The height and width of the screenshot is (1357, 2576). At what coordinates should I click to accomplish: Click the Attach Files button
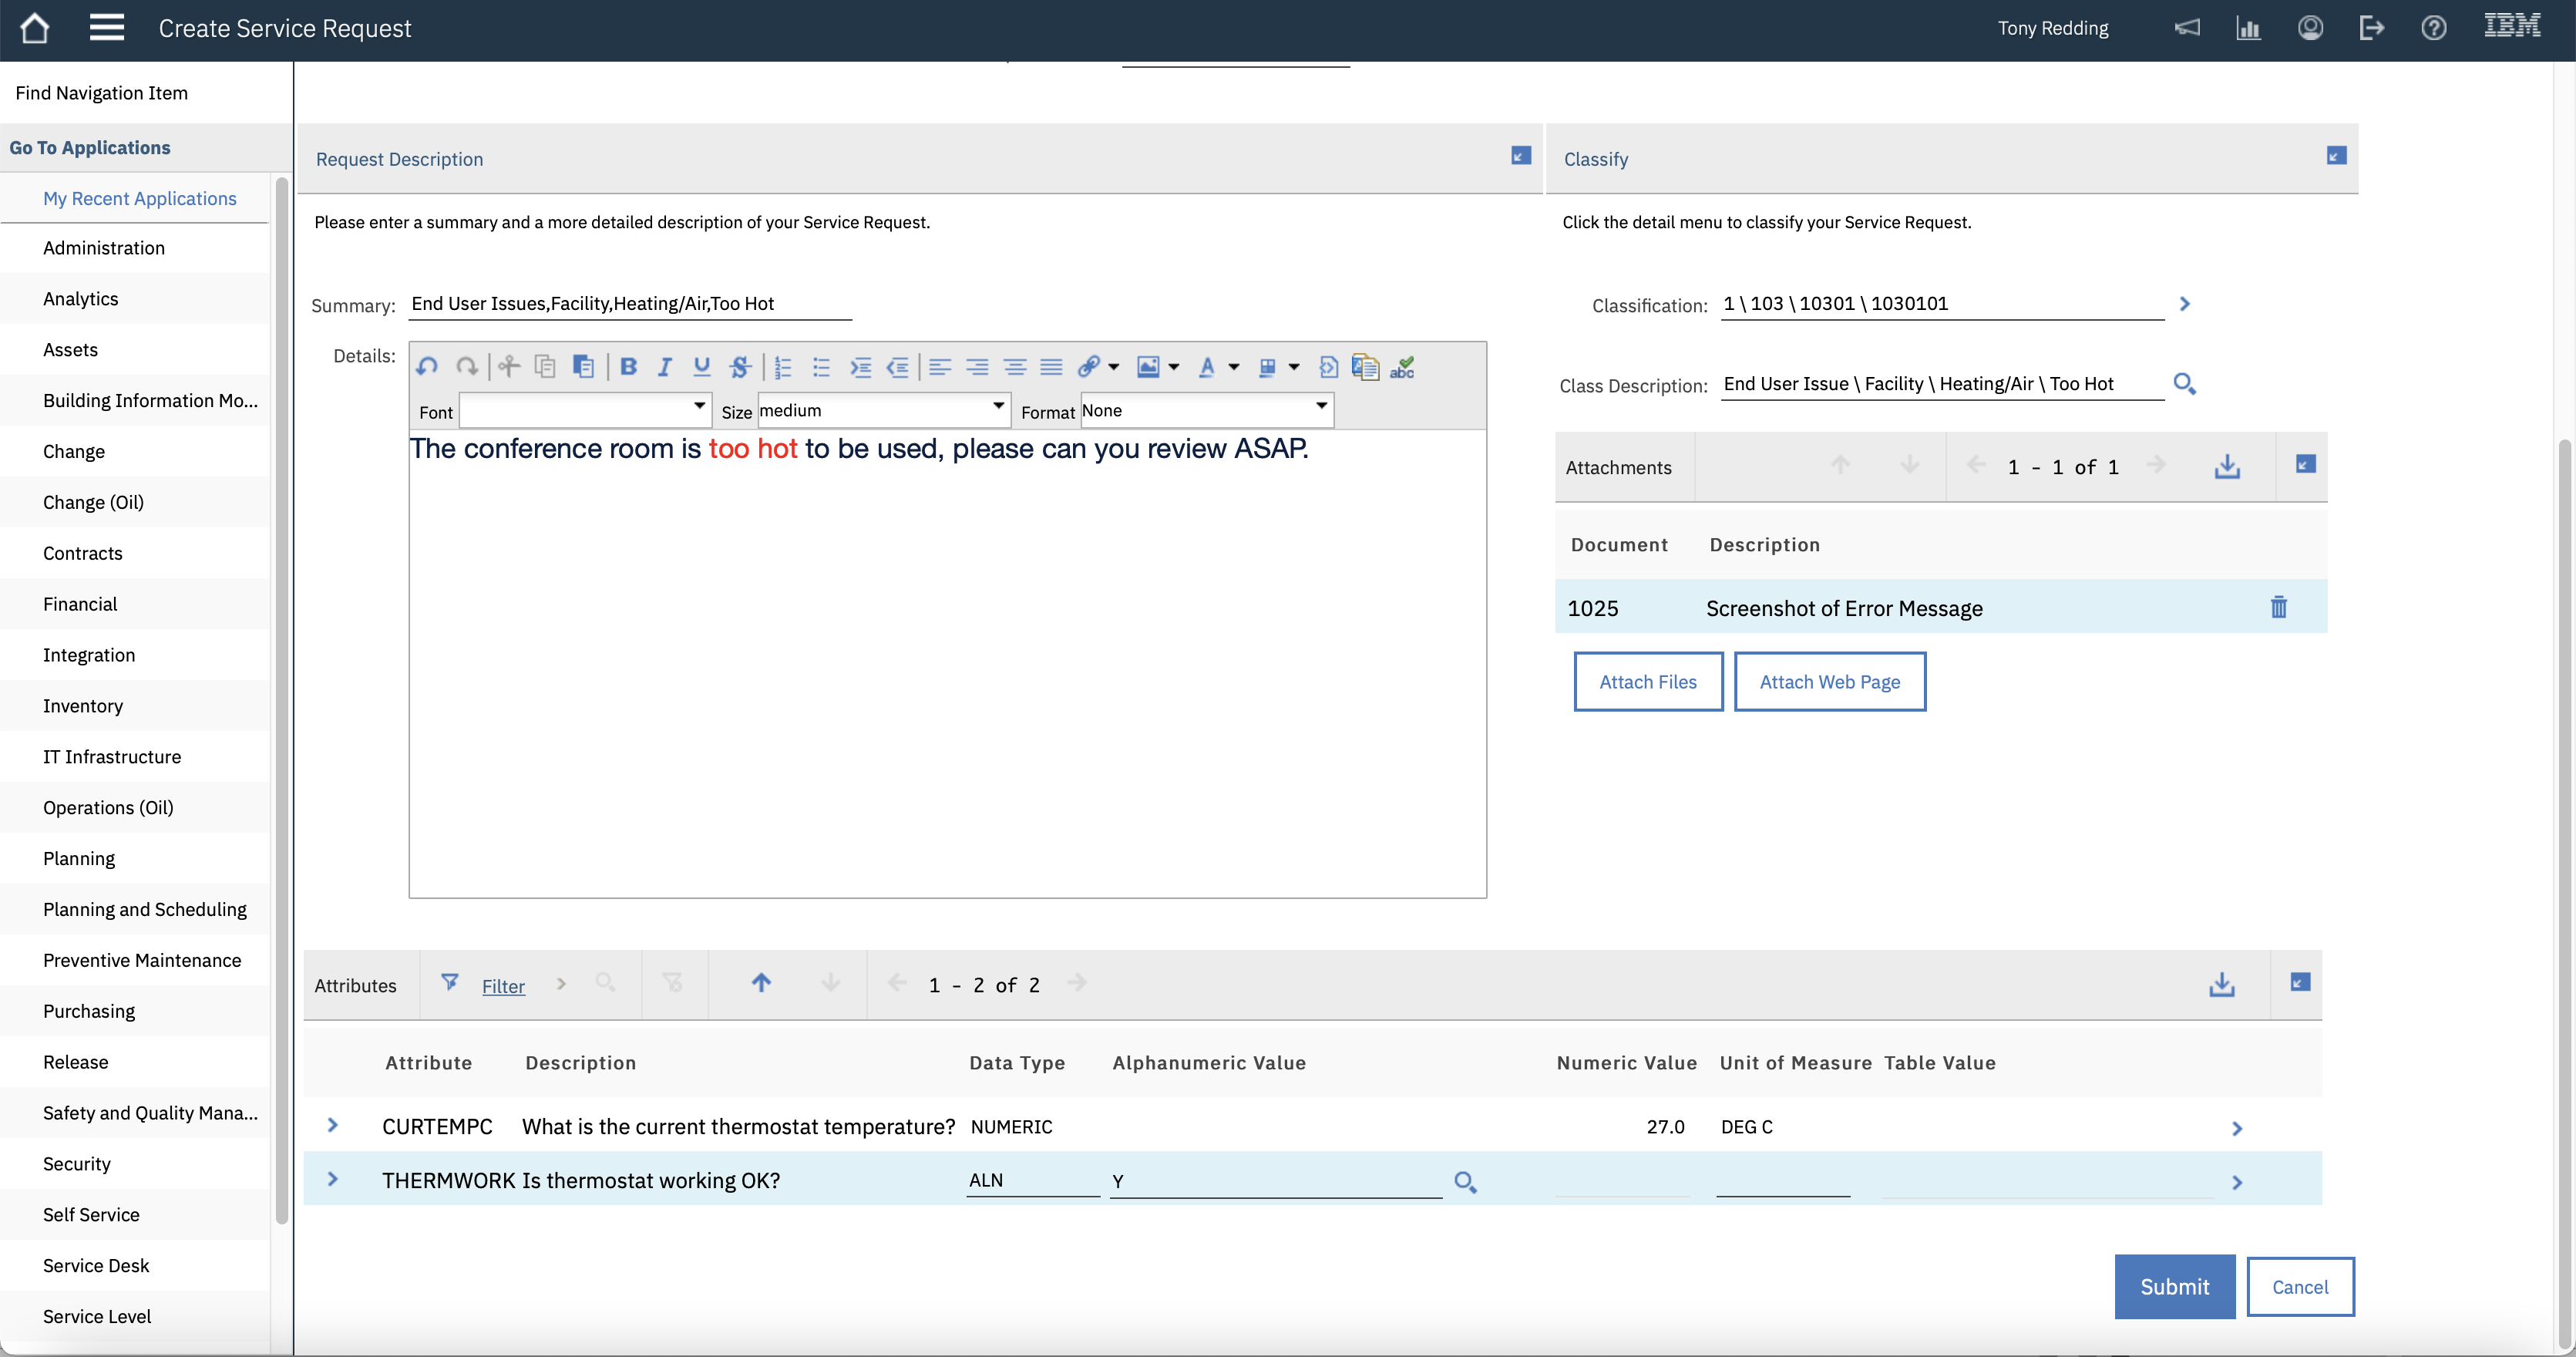[x=1648, y=681]
